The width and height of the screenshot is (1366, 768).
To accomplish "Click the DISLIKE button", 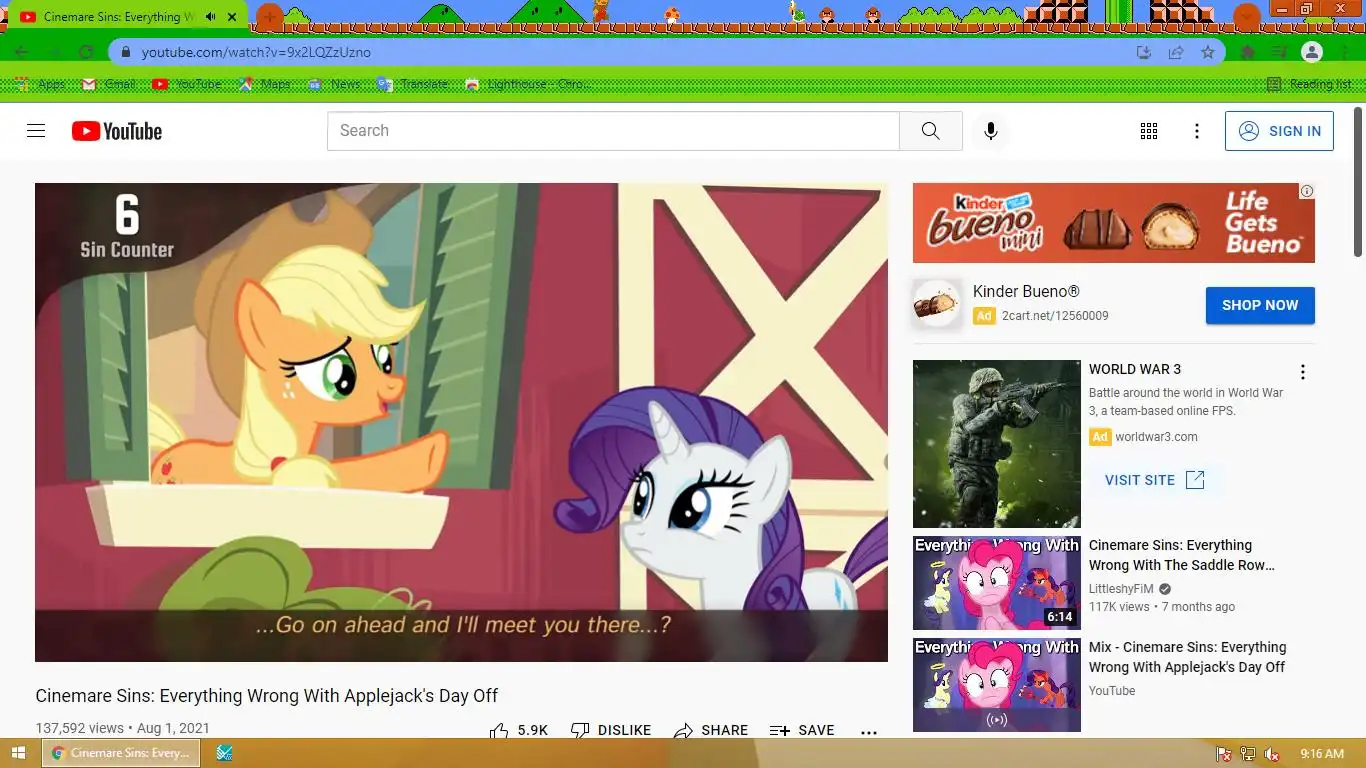I will 611,731.
